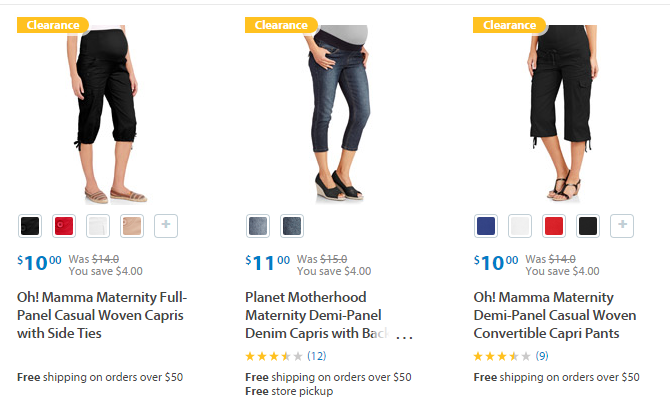Expand more colors for Convertible Capri Pants
This screenshot has height=407, width=670.
(x=622, y=226)
